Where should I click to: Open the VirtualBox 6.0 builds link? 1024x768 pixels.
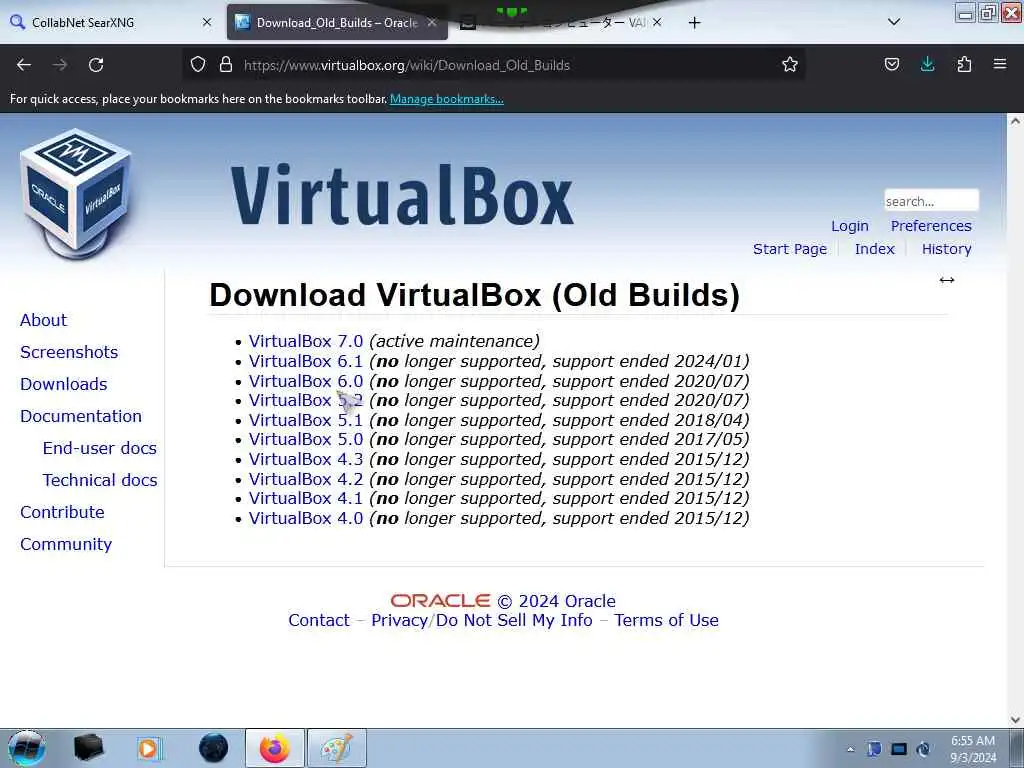[306, 381]
